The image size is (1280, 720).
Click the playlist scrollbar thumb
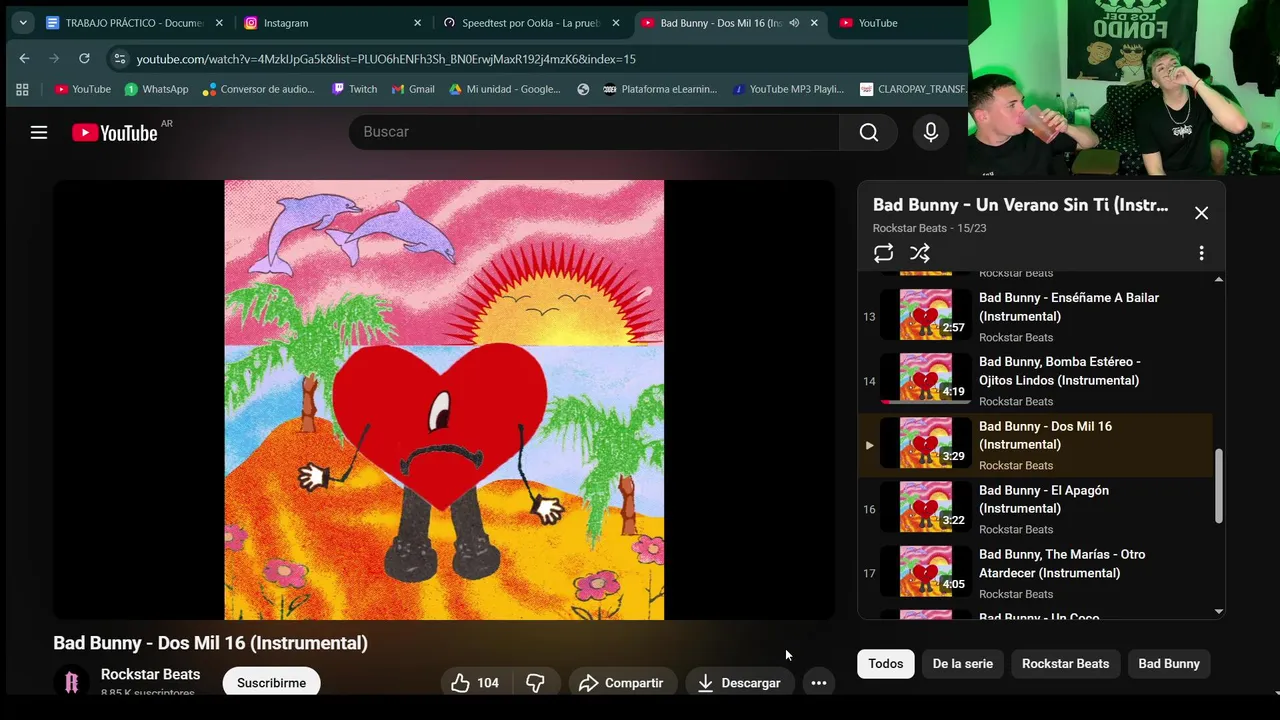pos(1218,485)
